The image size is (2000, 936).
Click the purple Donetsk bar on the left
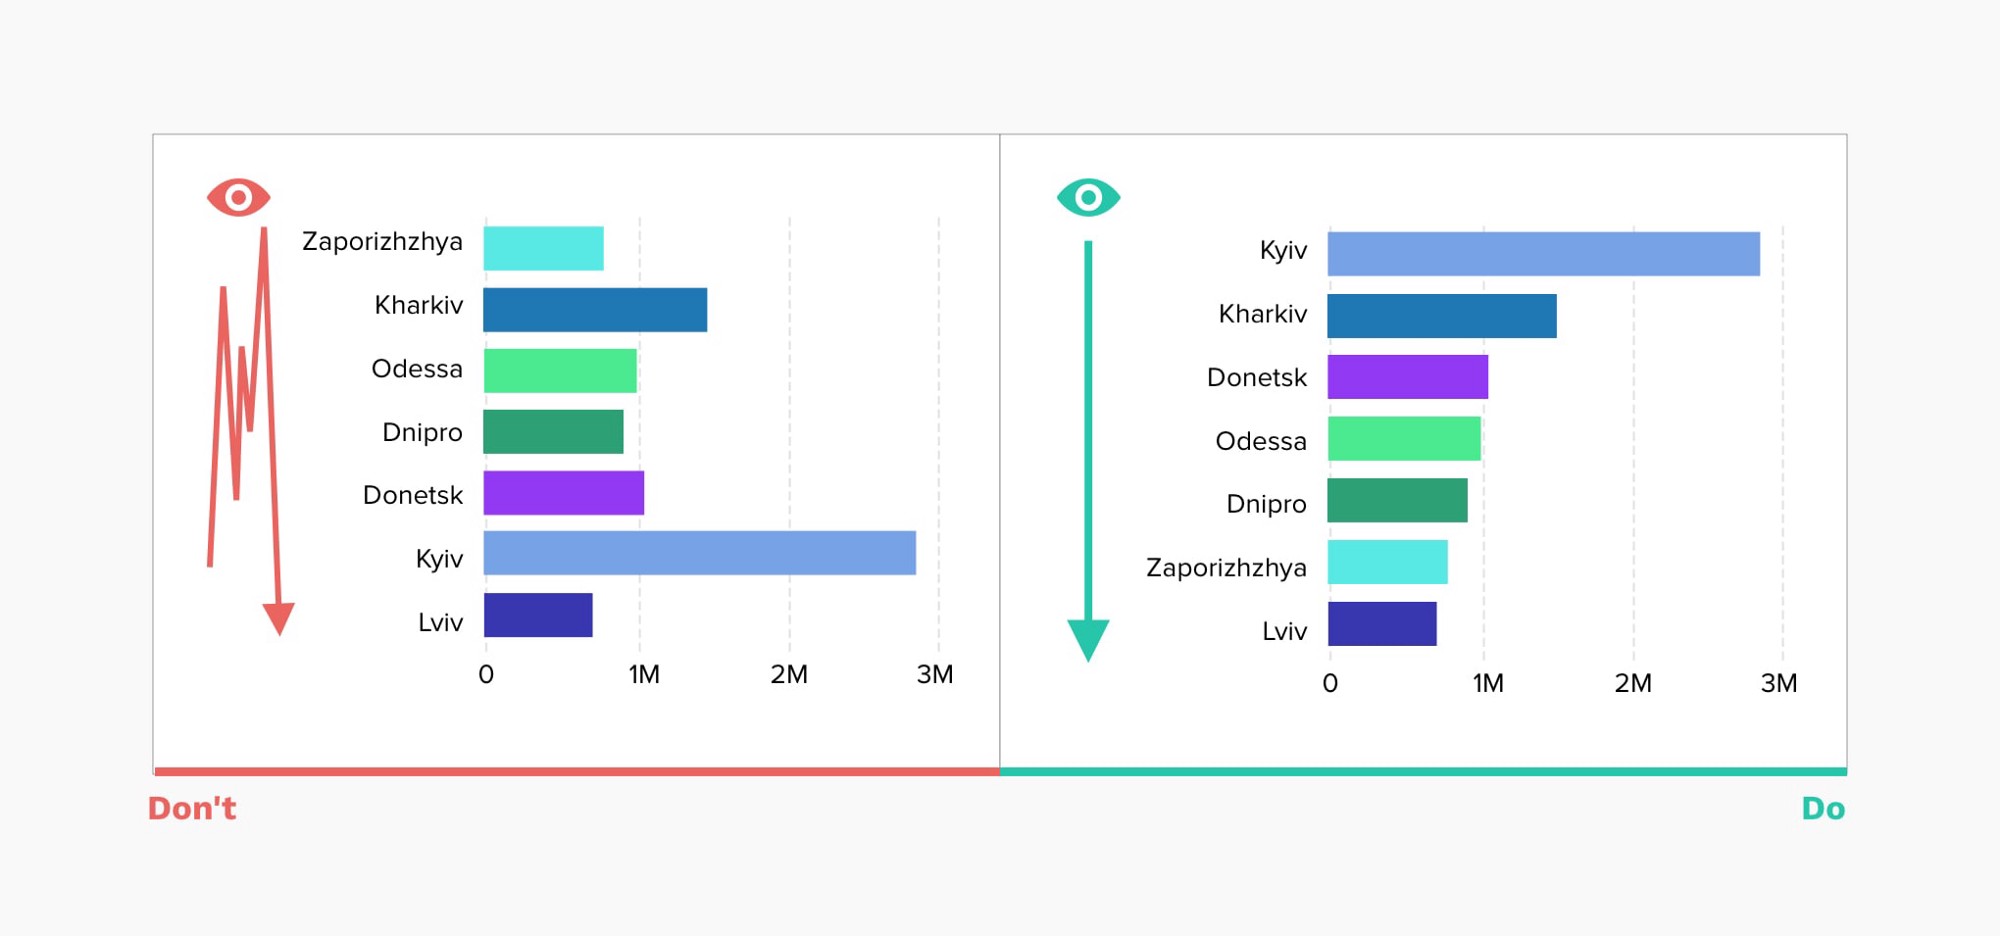[x=563, y=493]
